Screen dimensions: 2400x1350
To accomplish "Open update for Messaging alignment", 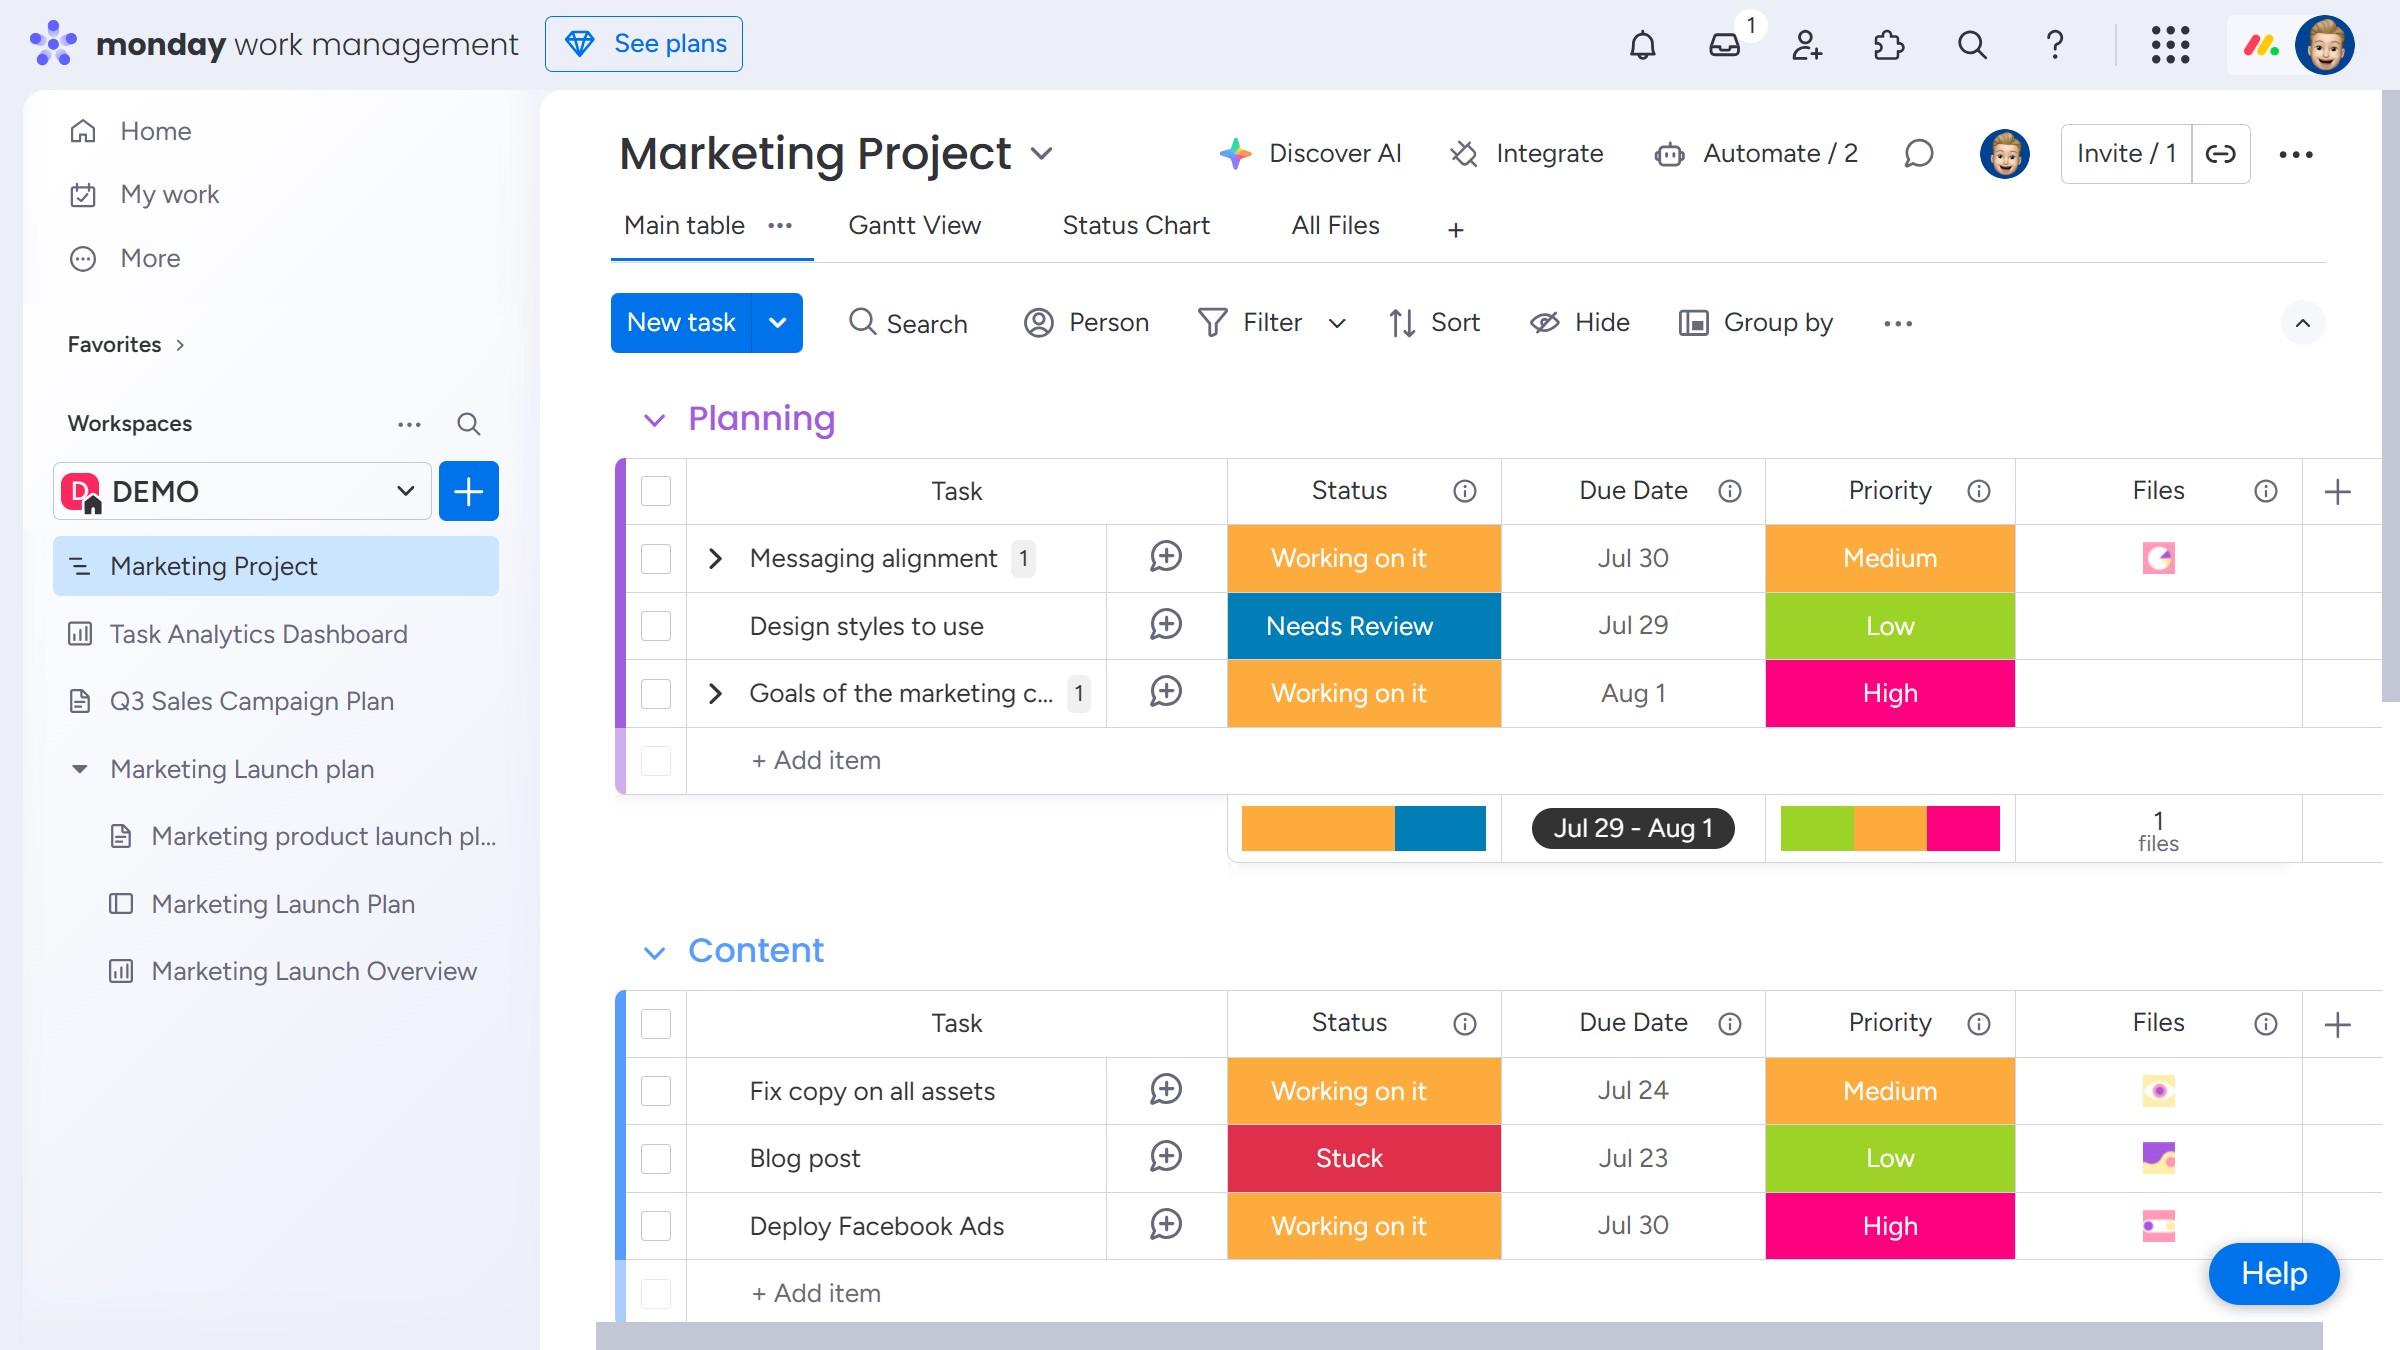I will pyautogui.click(x=1166, y=557).
